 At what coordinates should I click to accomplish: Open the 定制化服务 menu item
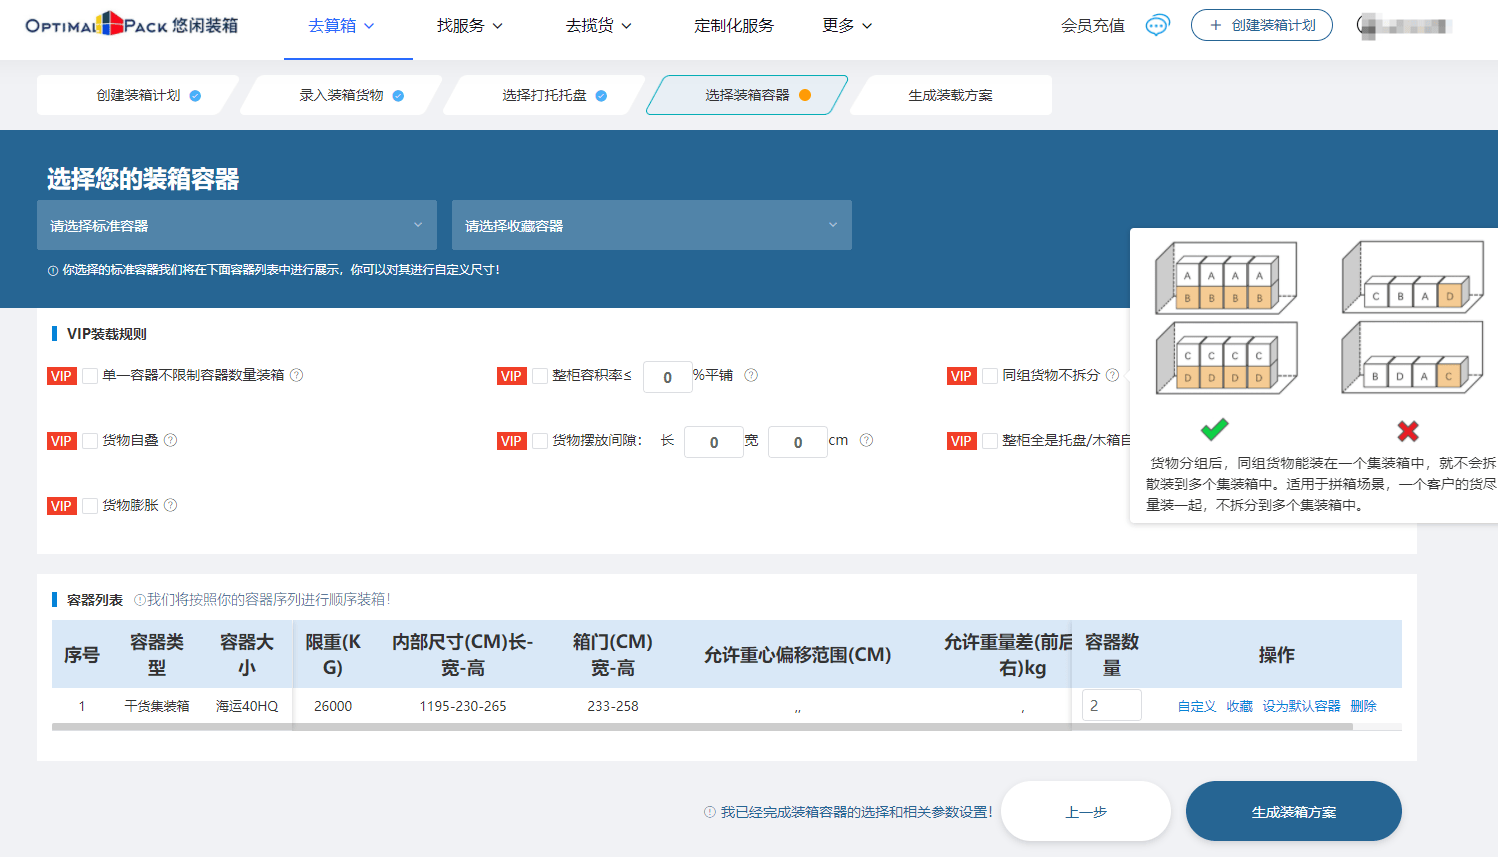[x=734, y=26]
